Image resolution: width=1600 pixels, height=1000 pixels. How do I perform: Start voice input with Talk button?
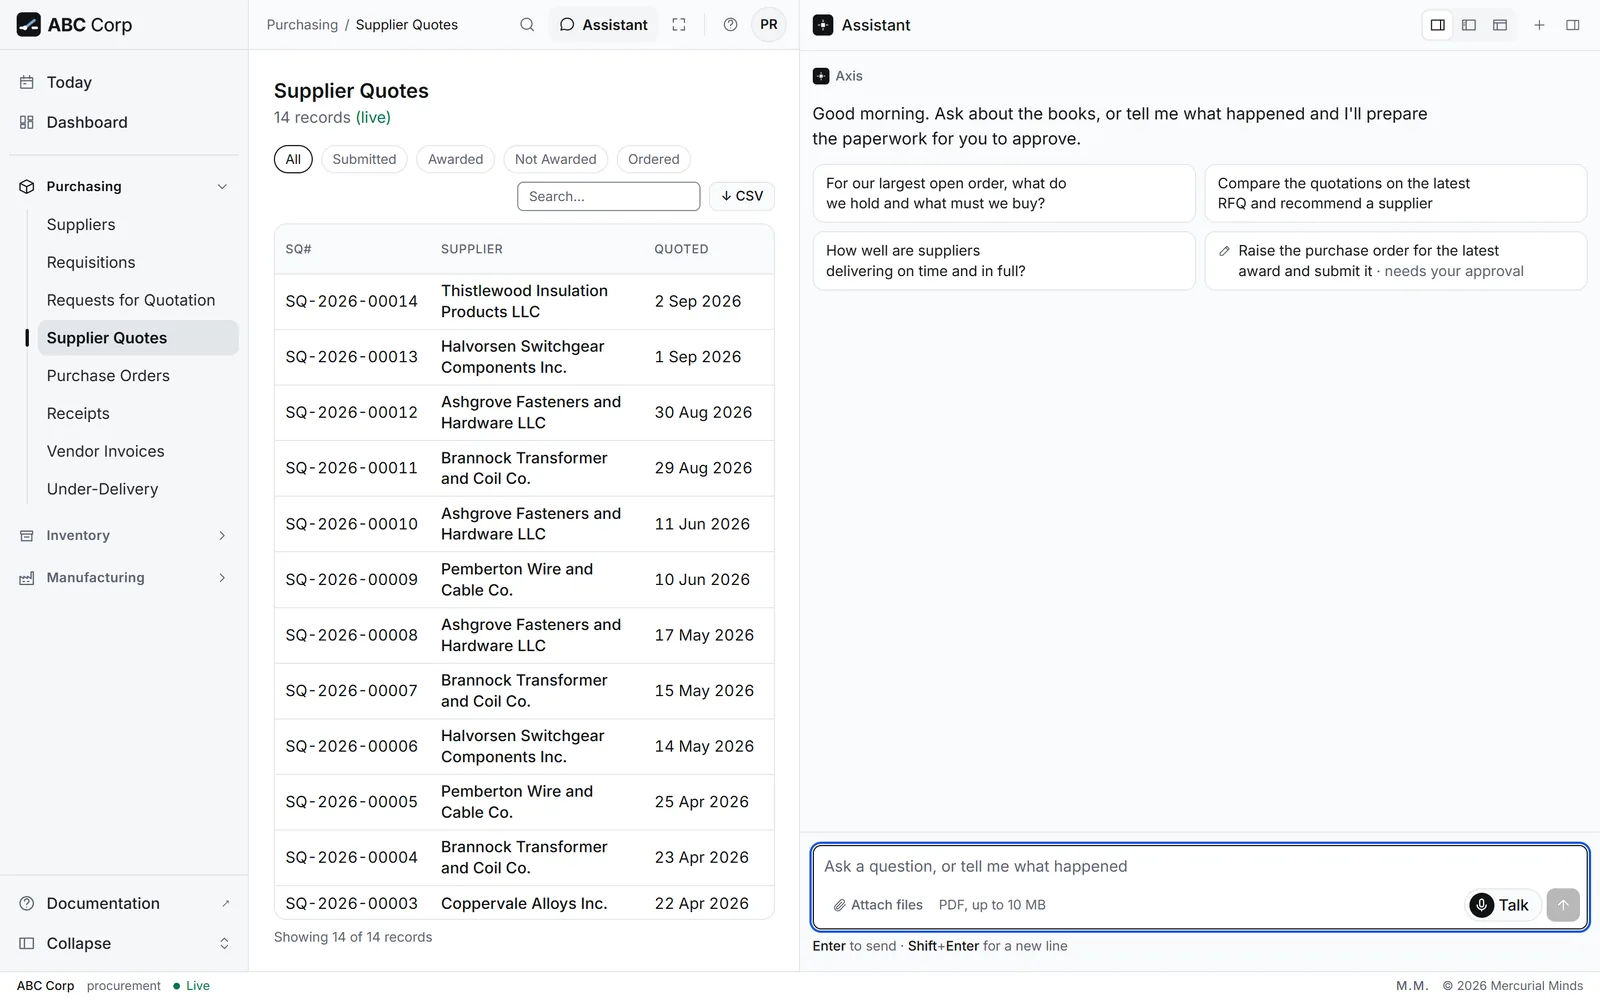pos(1502,905)
